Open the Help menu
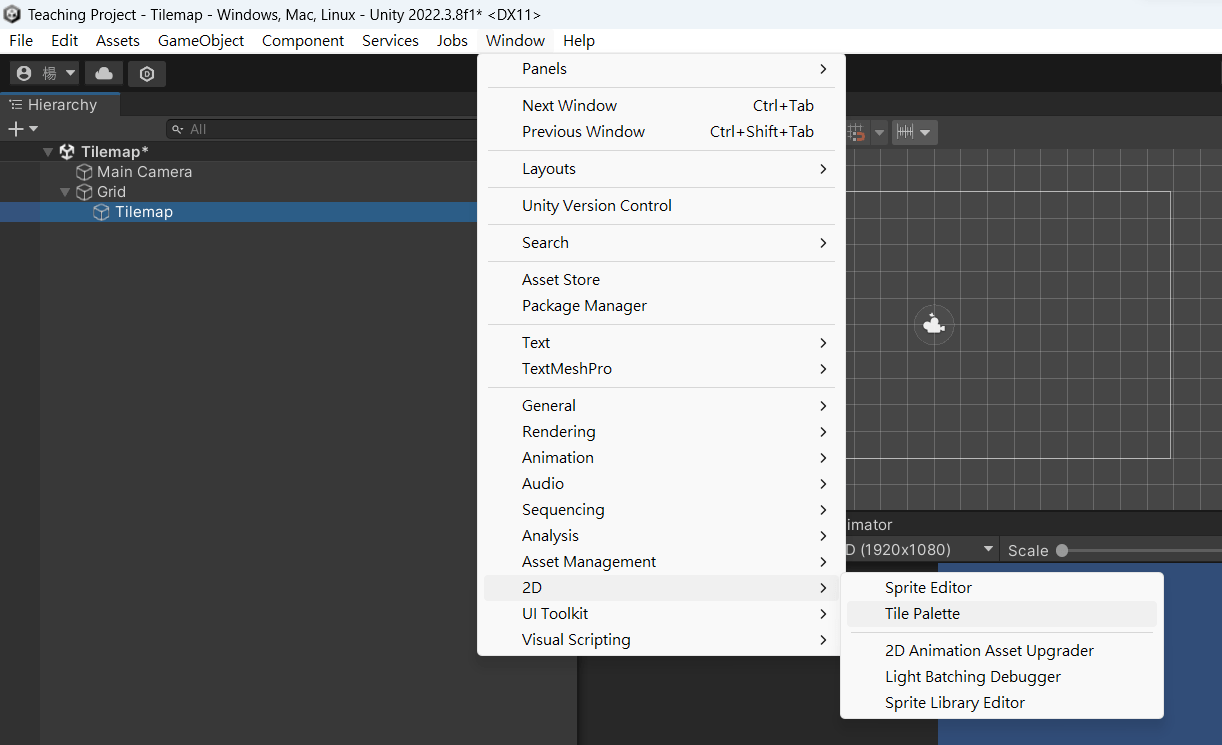 point(579,40)
